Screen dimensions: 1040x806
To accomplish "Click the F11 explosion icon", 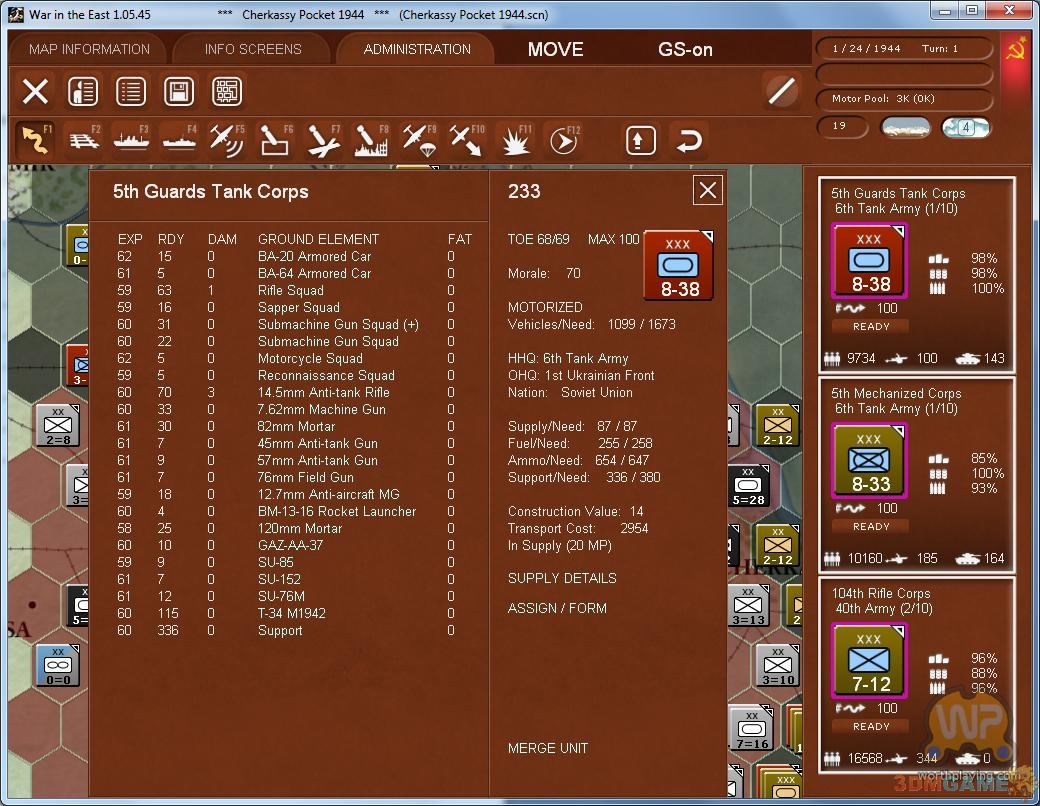I will click(x=515, y=141).
